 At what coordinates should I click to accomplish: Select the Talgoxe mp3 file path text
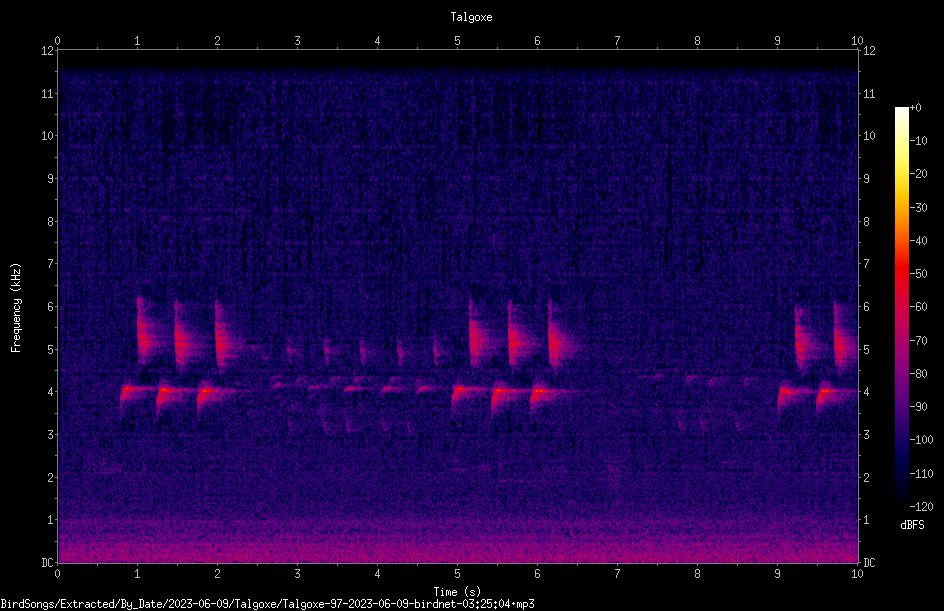click(x=267, y=604)
